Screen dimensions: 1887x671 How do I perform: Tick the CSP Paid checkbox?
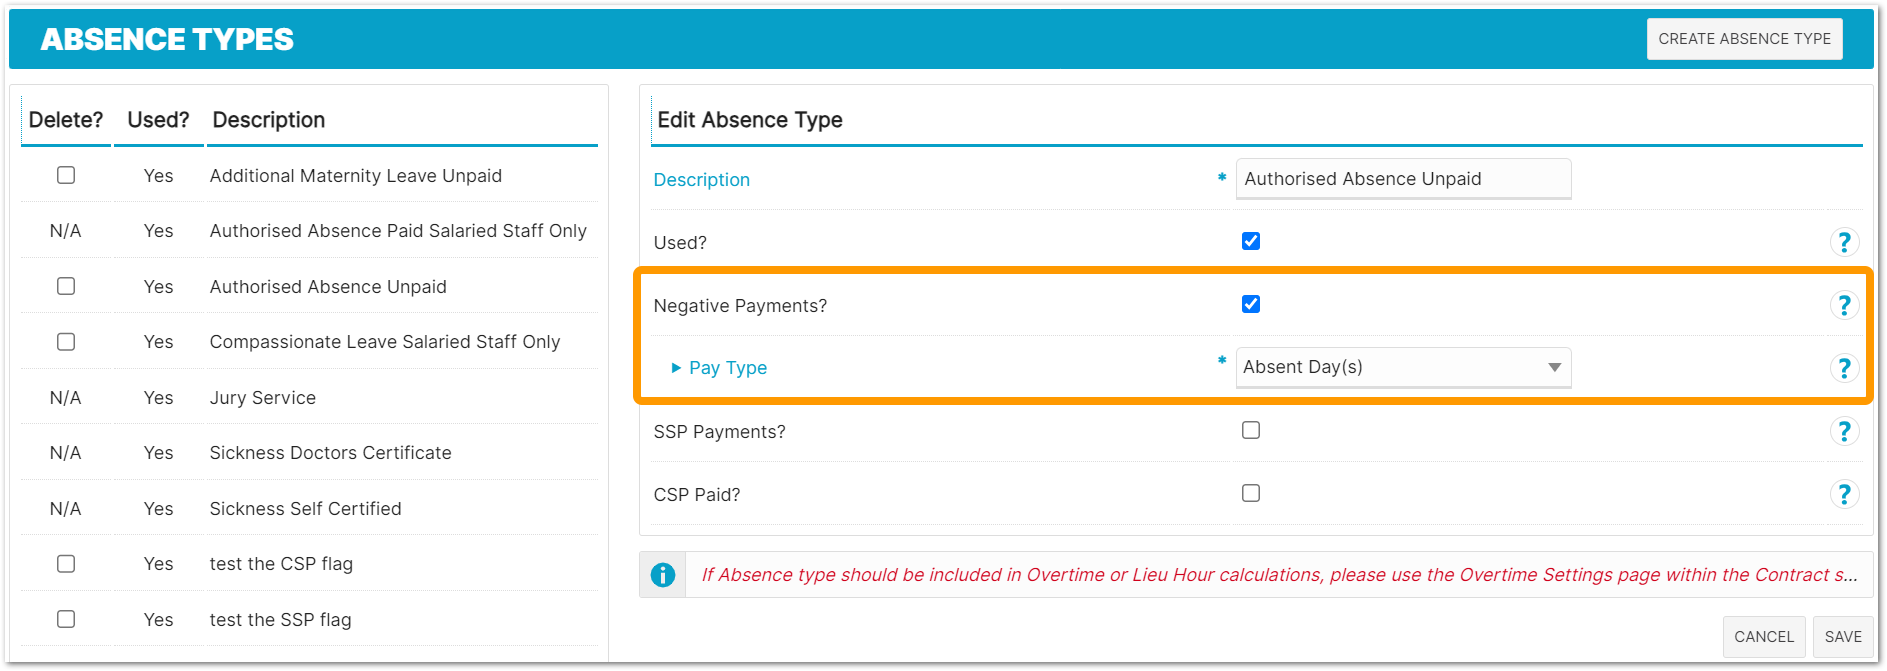coord(1251,493)
